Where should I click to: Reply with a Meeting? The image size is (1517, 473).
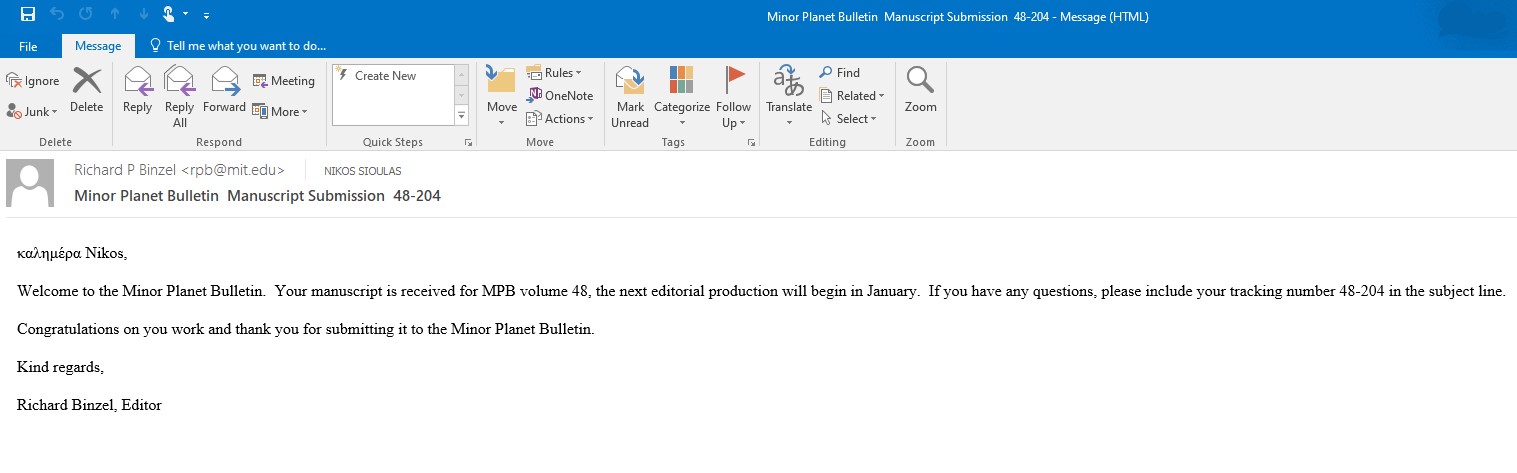point(284,81)
